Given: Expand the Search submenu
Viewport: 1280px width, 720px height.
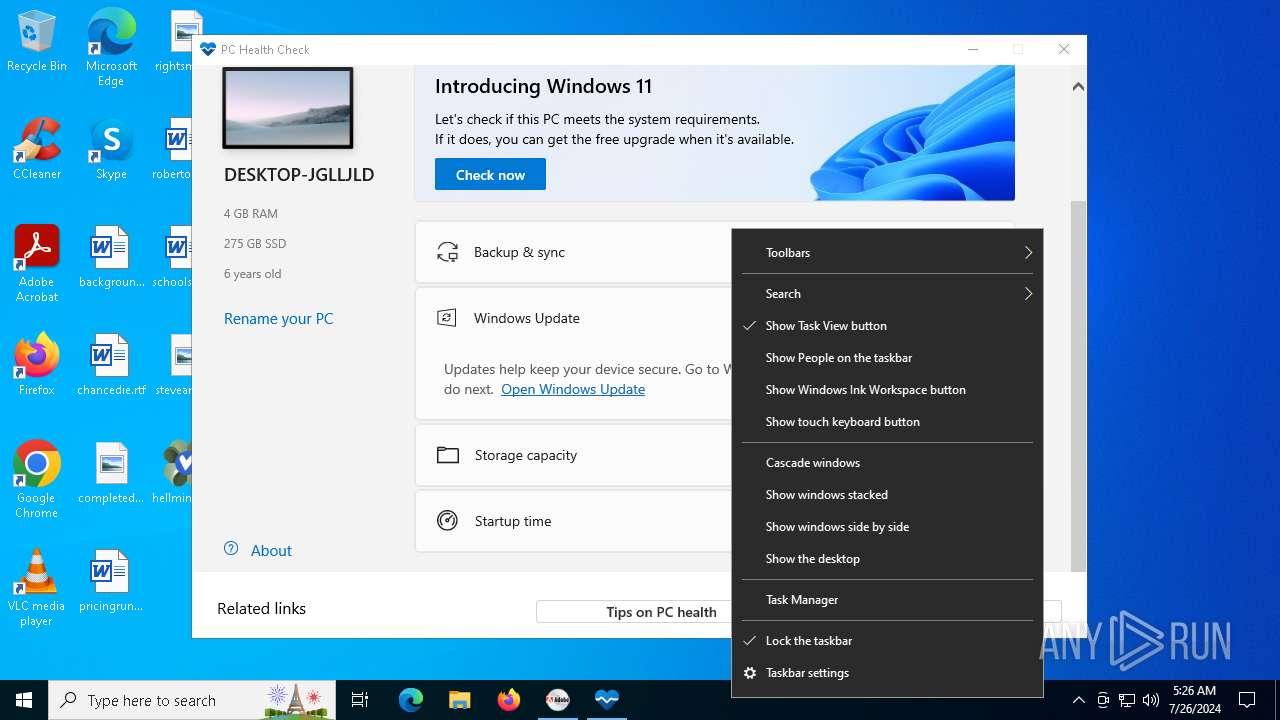Looking at the screenshot, I should (x=887, y=294).
